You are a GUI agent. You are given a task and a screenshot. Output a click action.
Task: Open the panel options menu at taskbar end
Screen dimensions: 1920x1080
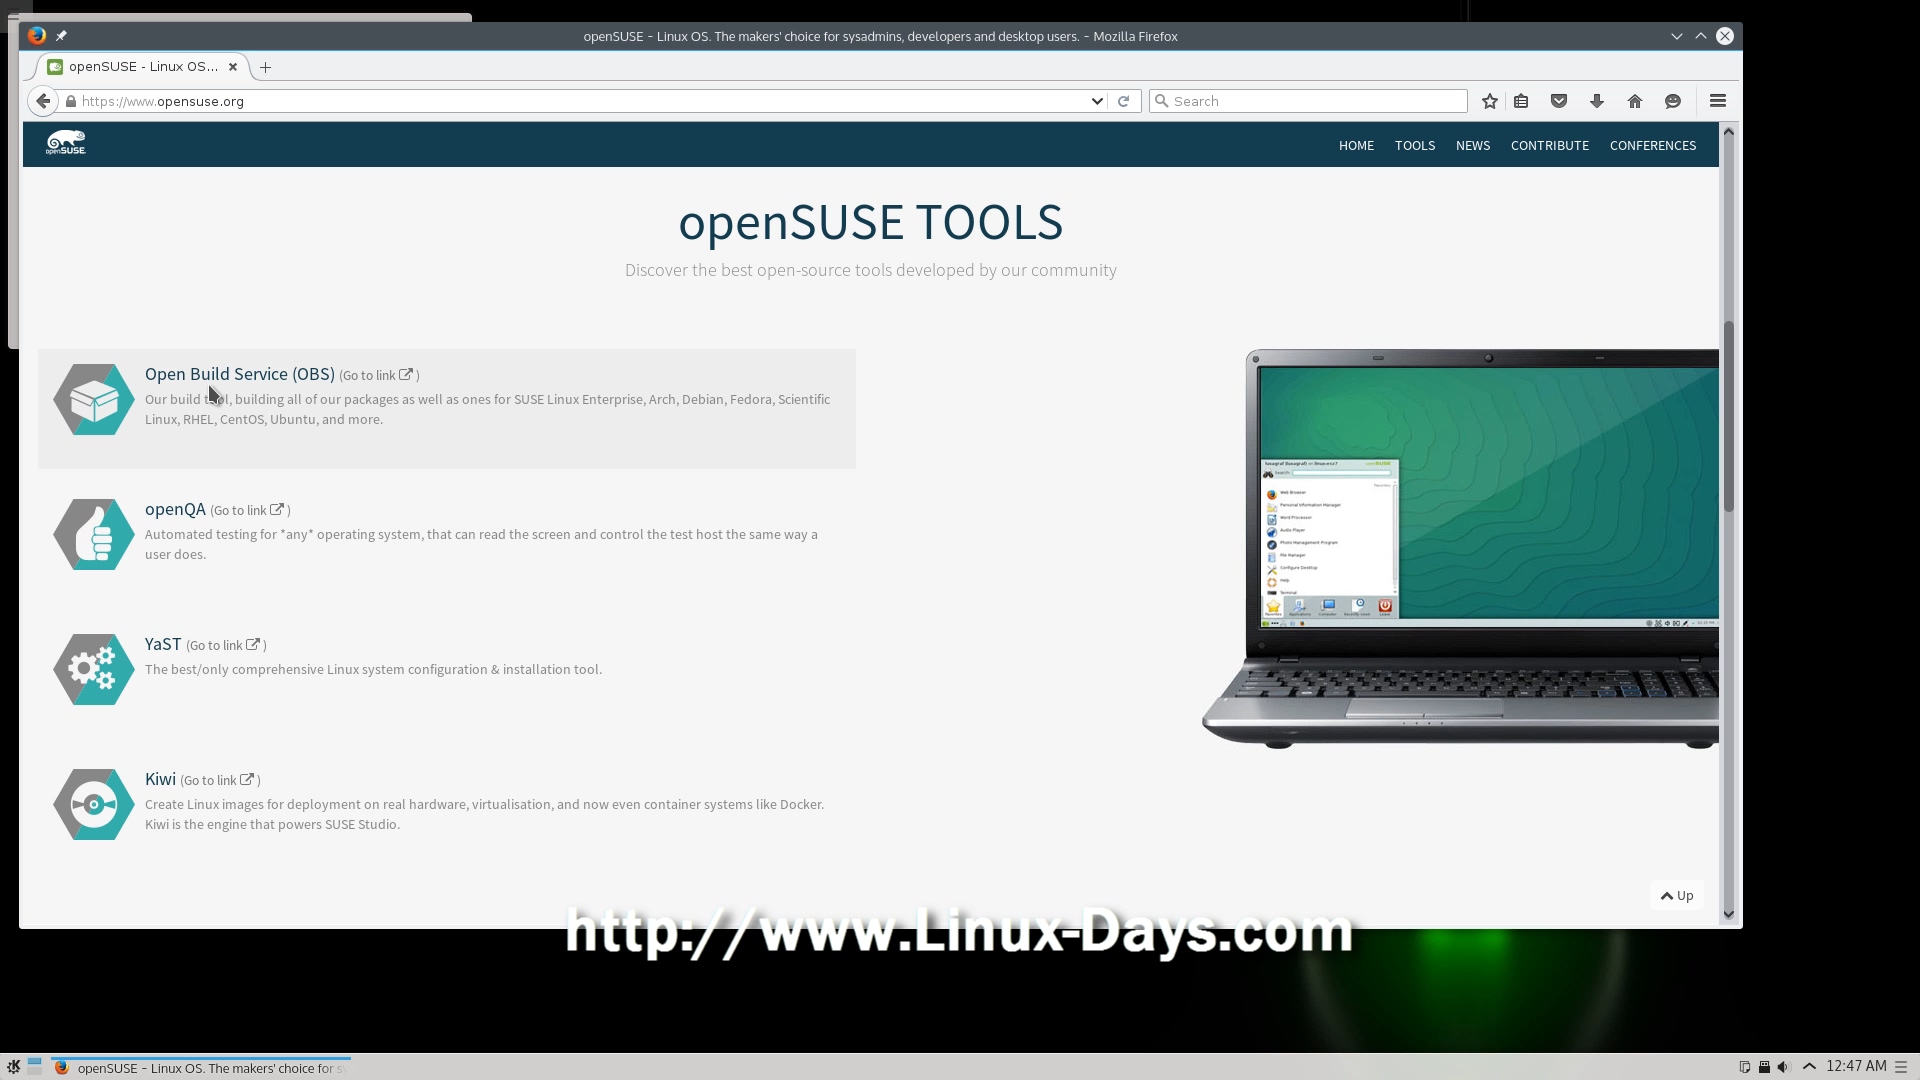point(1901,1067)
